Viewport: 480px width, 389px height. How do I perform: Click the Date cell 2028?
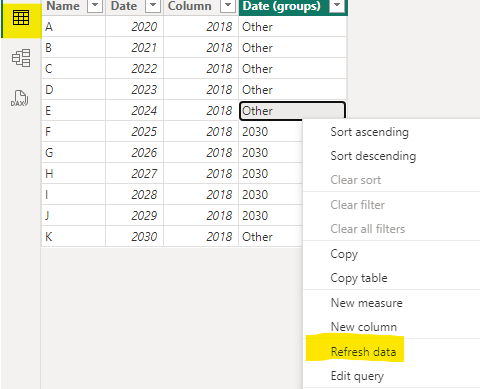(135, 195)
